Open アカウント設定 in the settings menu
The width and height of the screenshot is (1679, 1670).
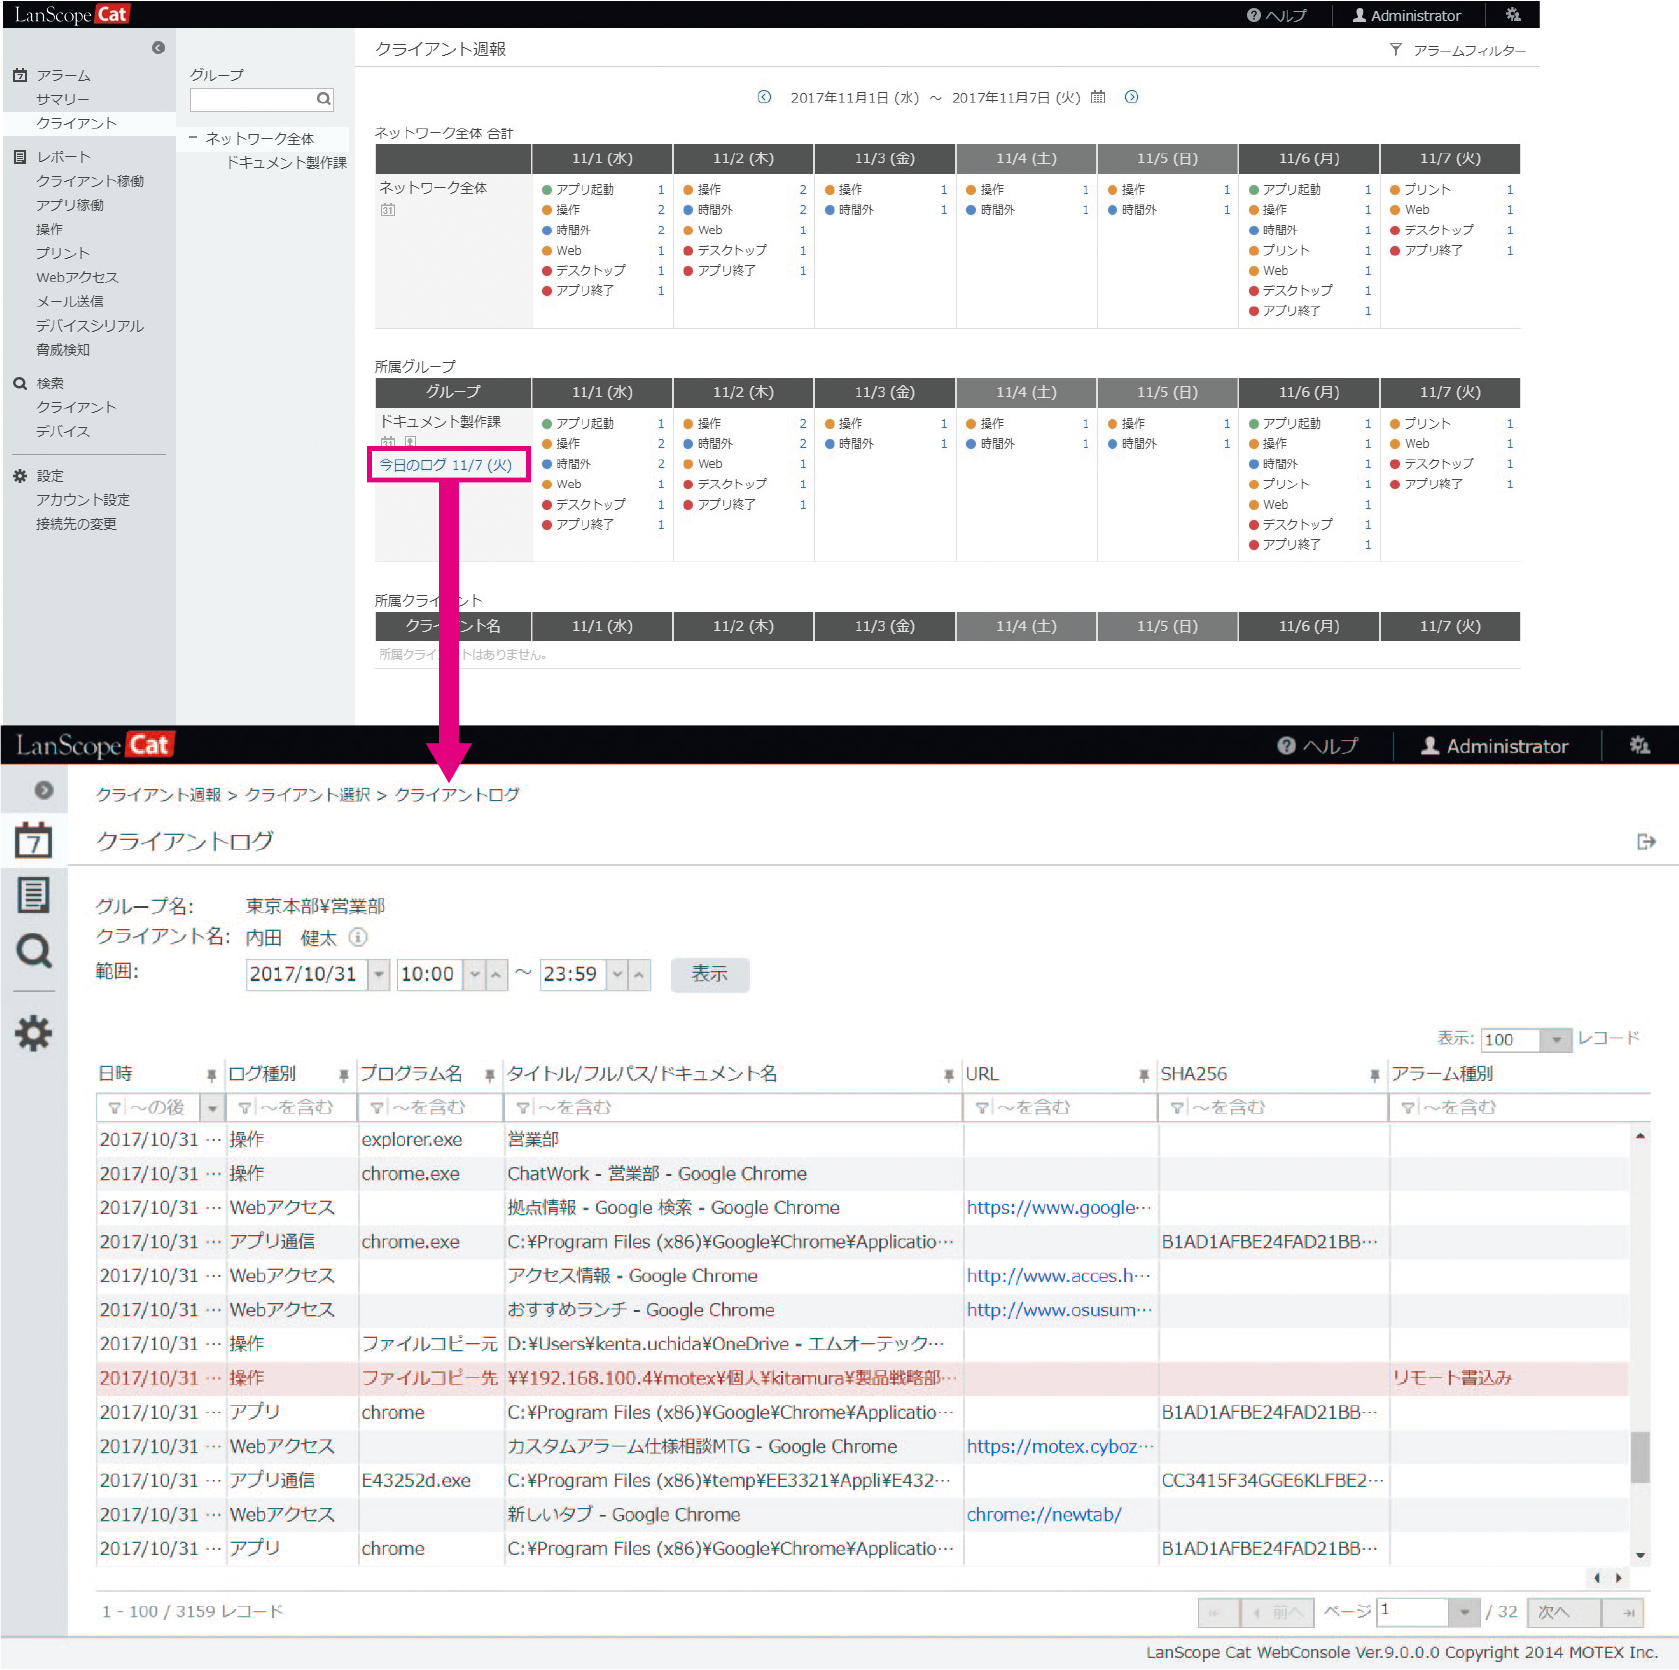(x=83, y=499)
